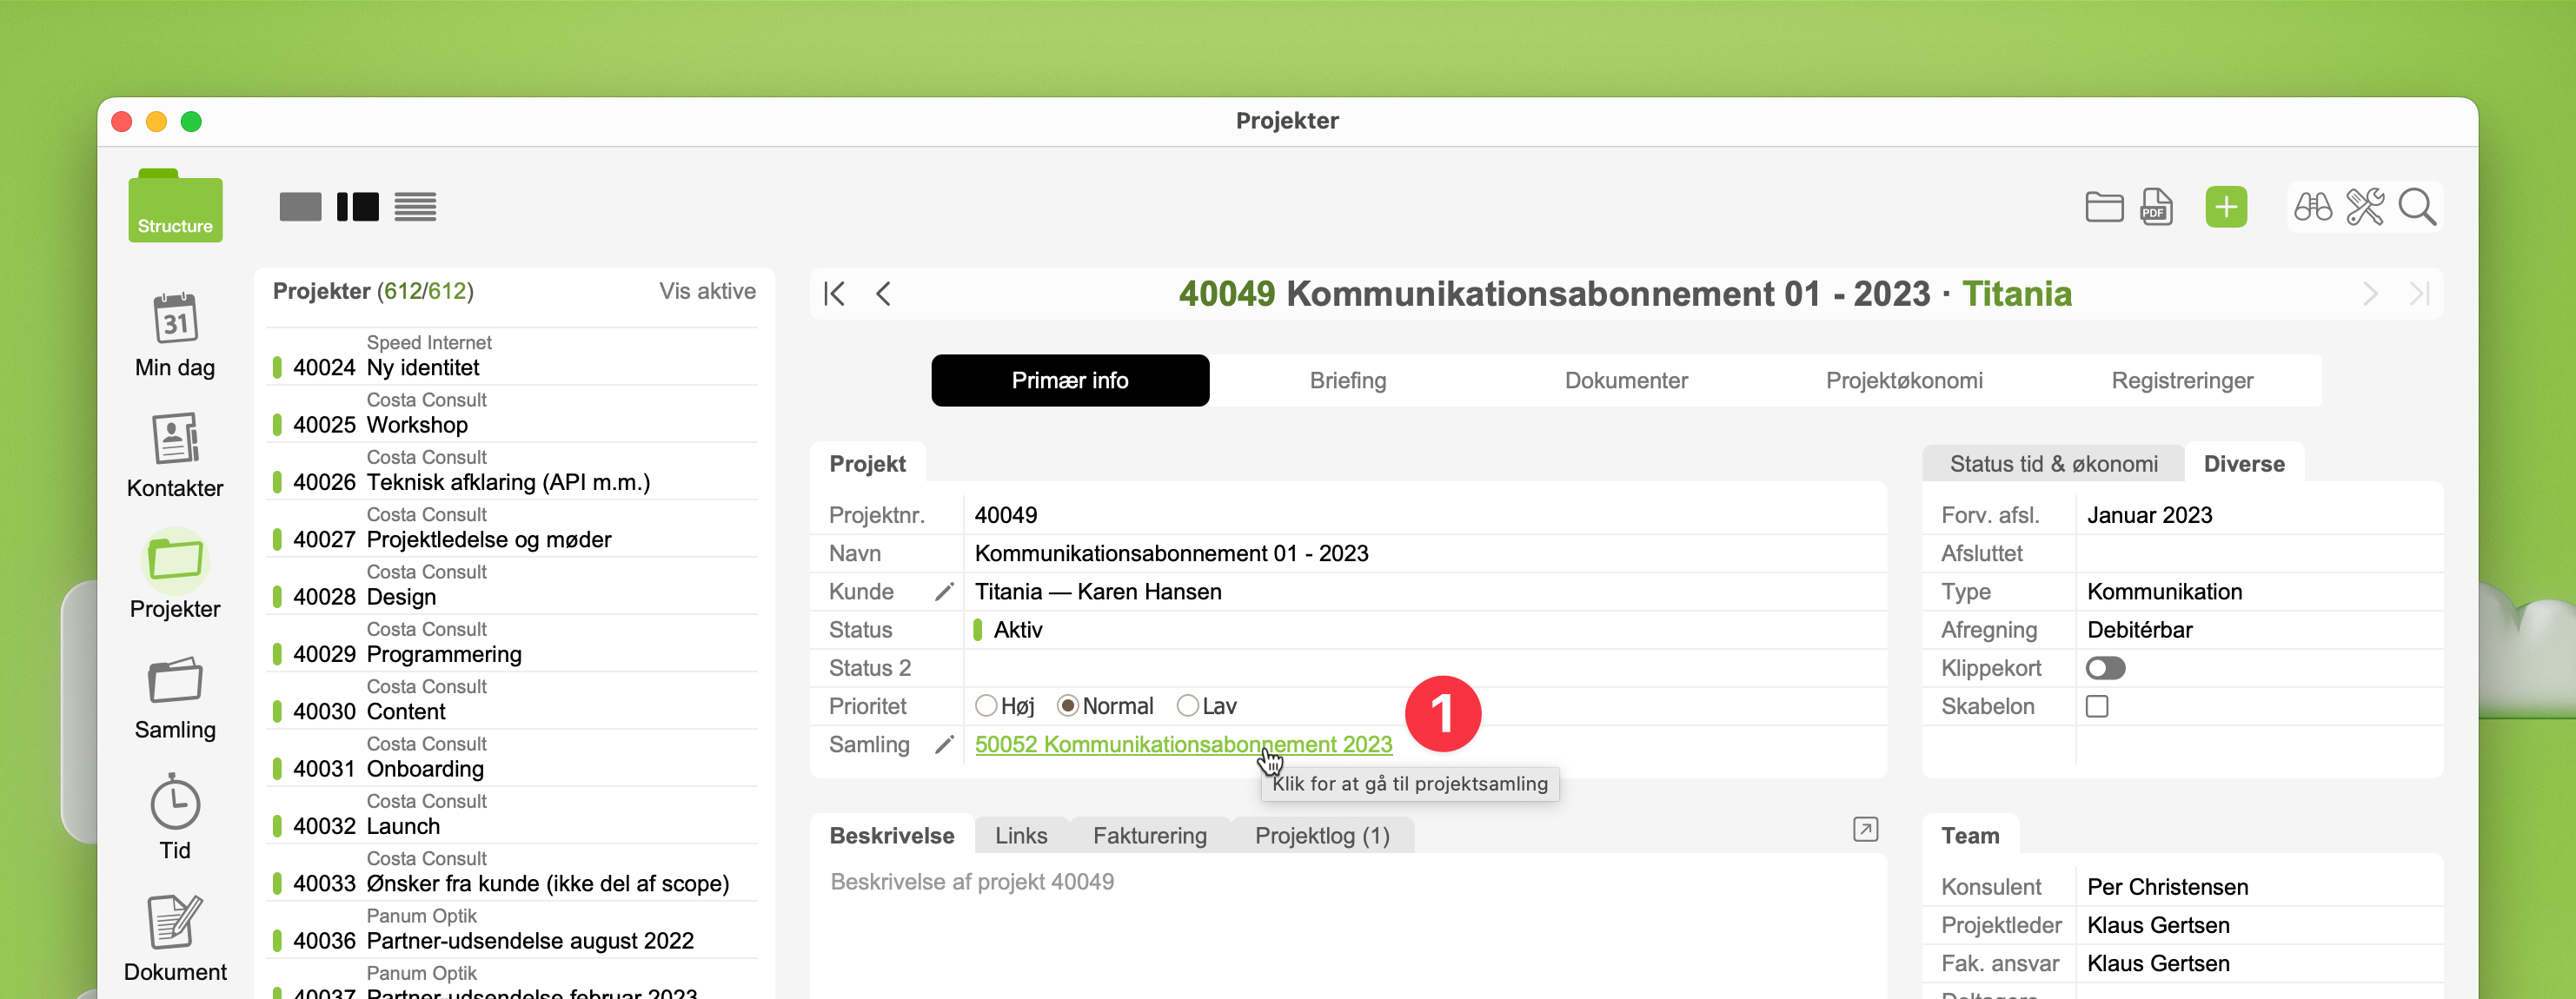Viewport: 2576px width, 999px height.
Task: Select Høj priority radio button
Action: [x=986, y=706]
